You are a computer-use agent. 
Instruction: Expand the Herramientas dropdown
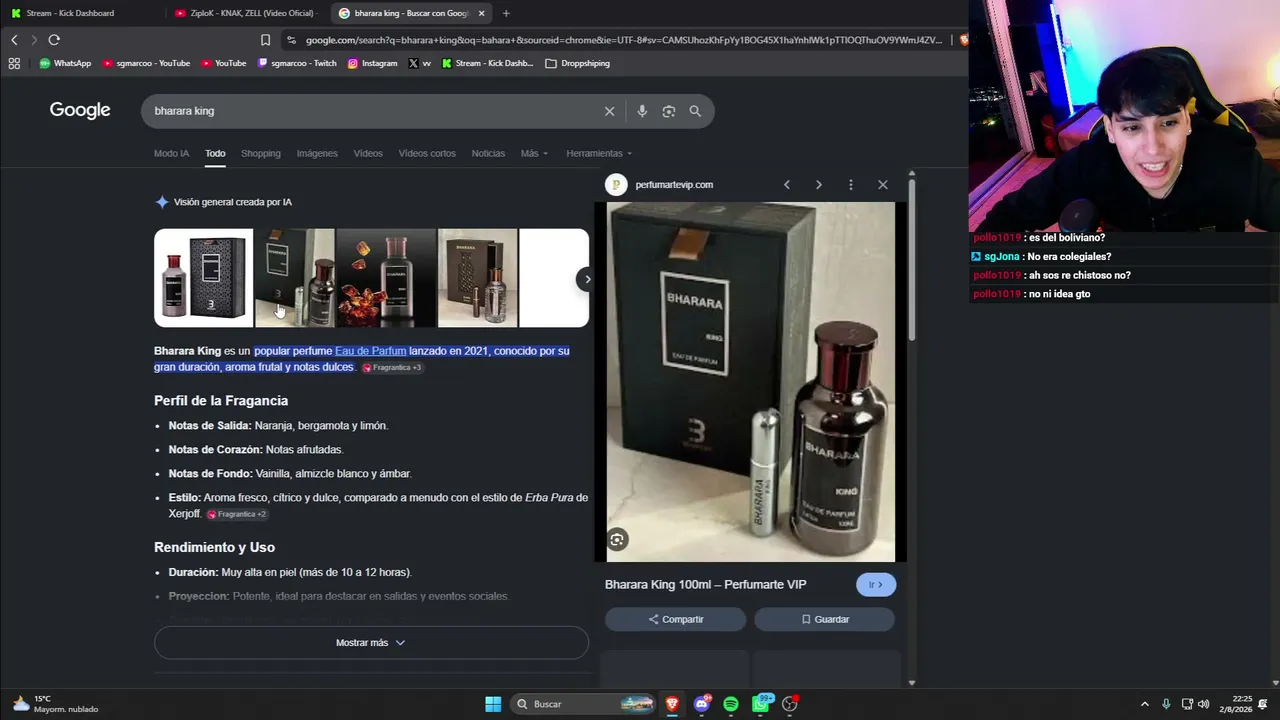599,153
